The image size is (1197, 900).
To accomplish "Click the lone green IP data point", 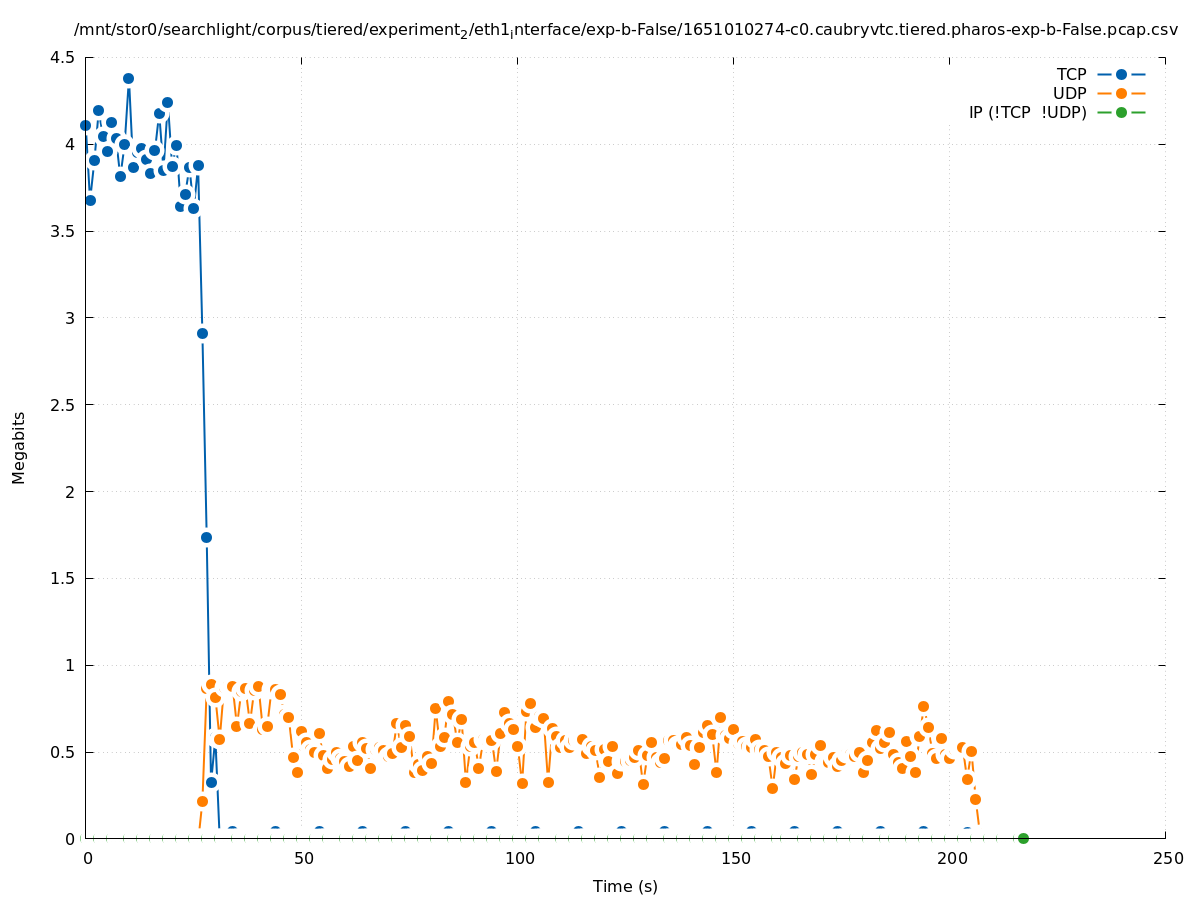I will (x=1023, y=838).
